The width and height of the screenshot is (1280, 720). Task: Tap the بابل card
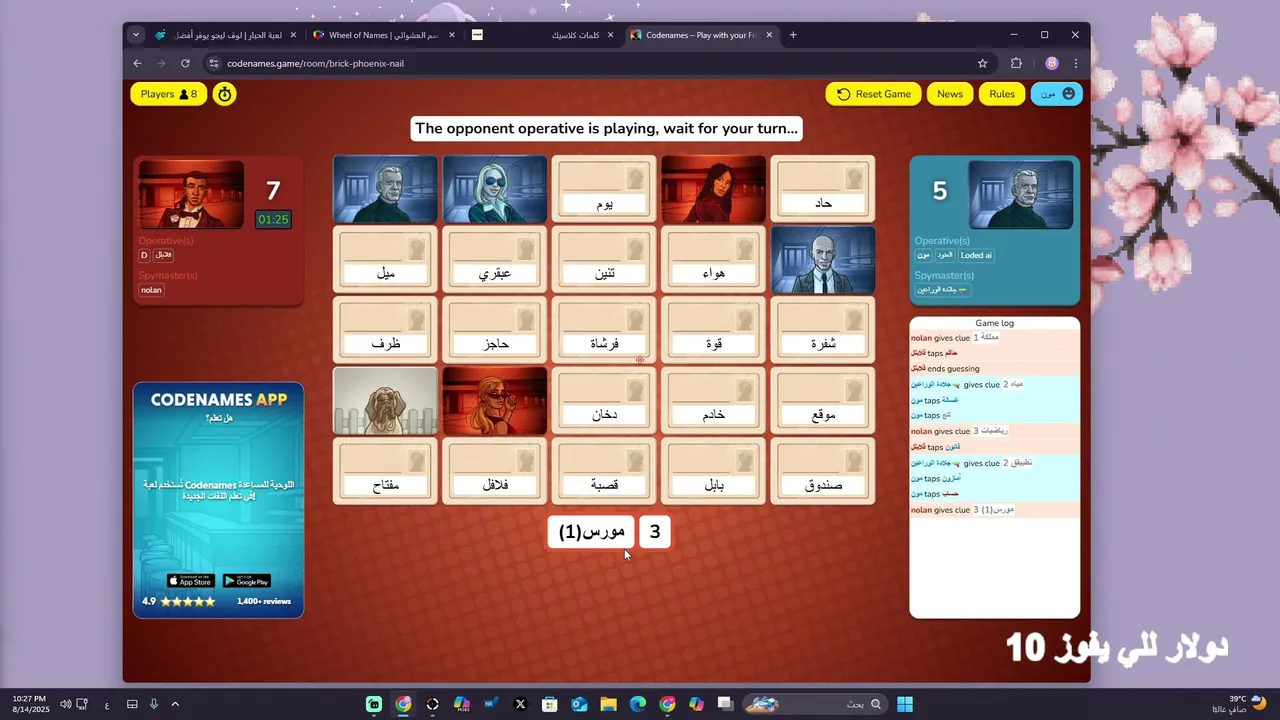click(x=714, y=471)
